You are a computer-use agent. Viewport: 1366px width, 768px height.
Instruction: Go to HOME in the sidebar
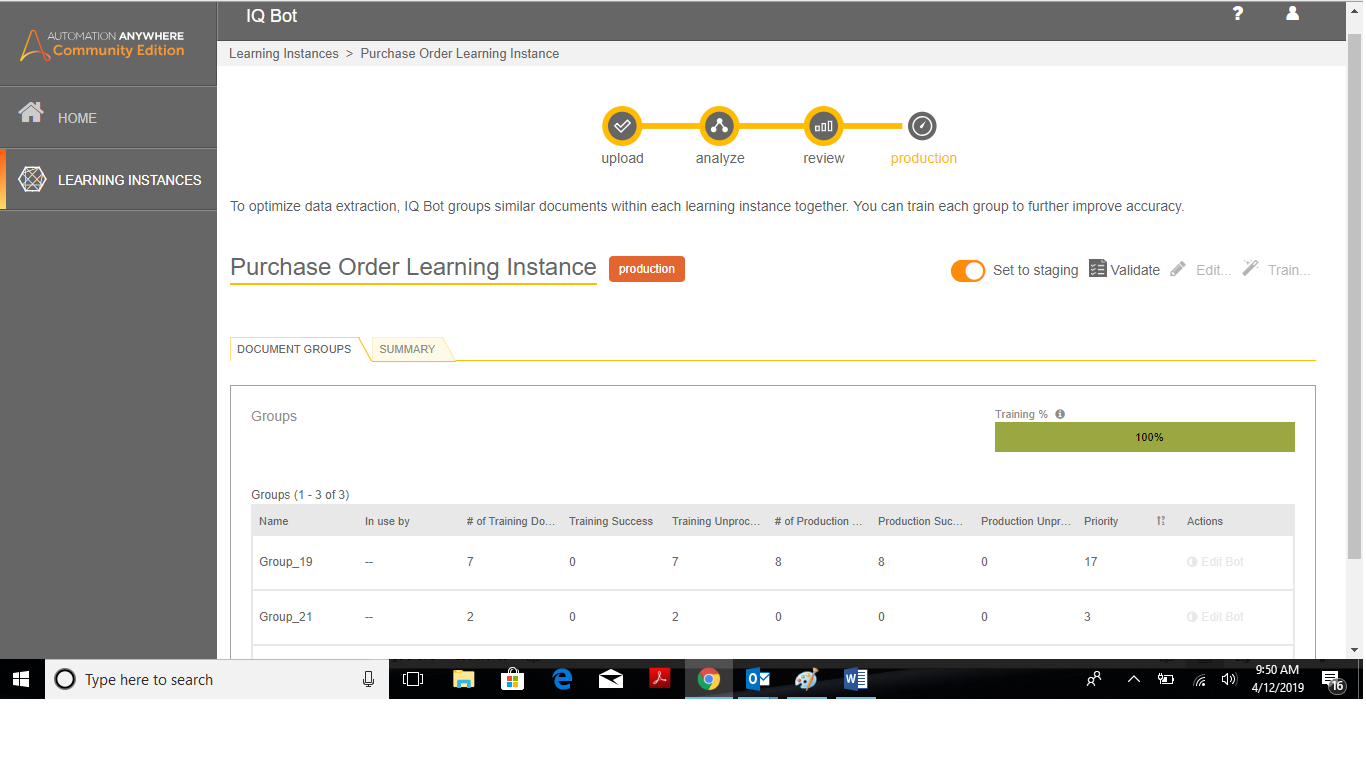click(108, 118)
